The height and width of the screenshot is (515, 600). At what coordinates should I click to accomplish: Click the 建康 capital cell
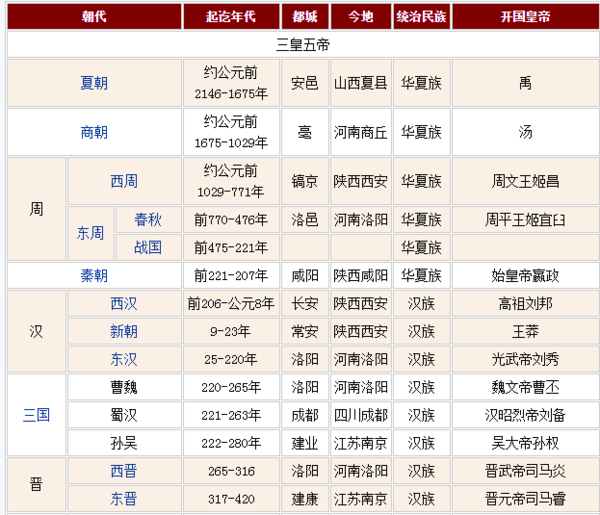(x=305, y=499)
